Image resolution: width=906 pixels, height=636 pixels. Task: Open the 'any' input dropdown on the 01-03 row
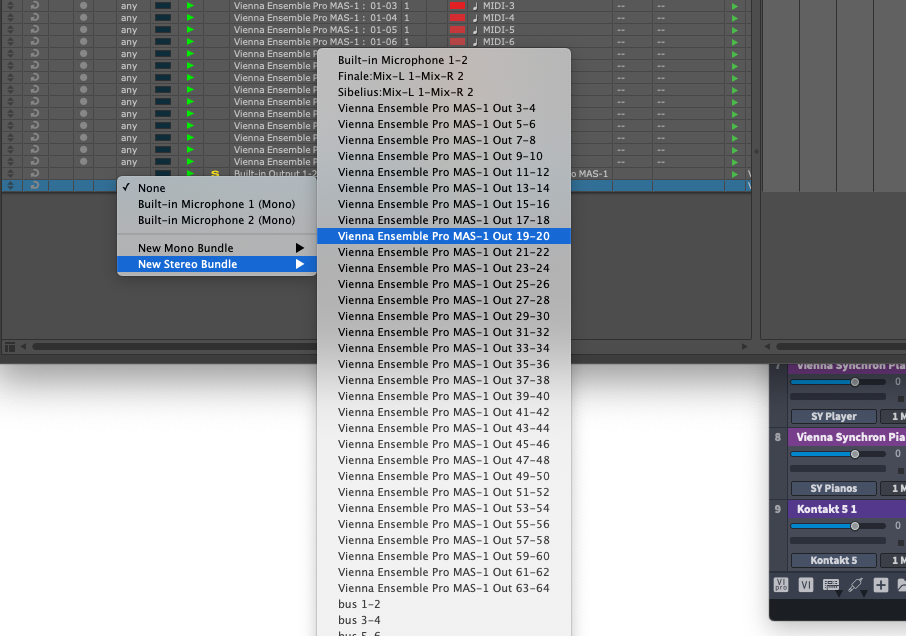(129, 6)
